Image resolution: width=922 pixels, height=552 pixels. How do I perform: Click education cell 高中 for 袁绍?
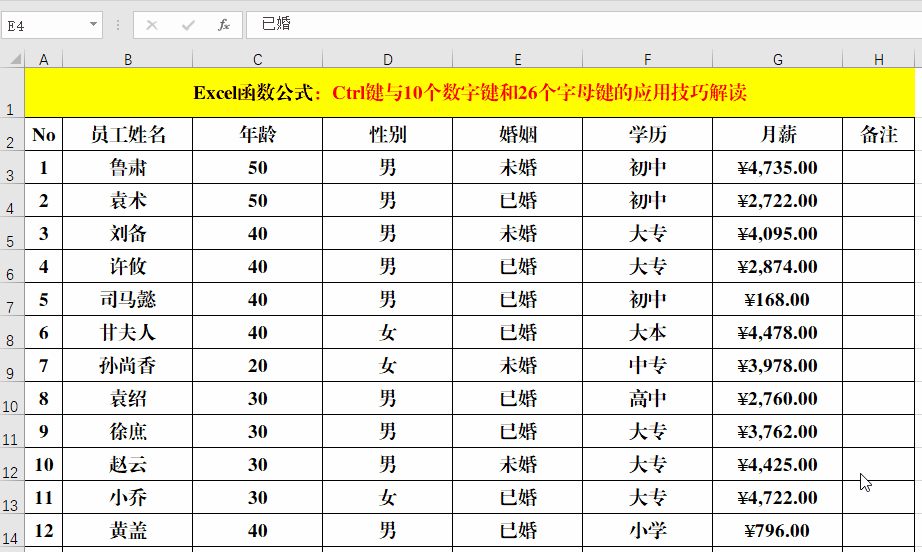click(x=647, y=398)
